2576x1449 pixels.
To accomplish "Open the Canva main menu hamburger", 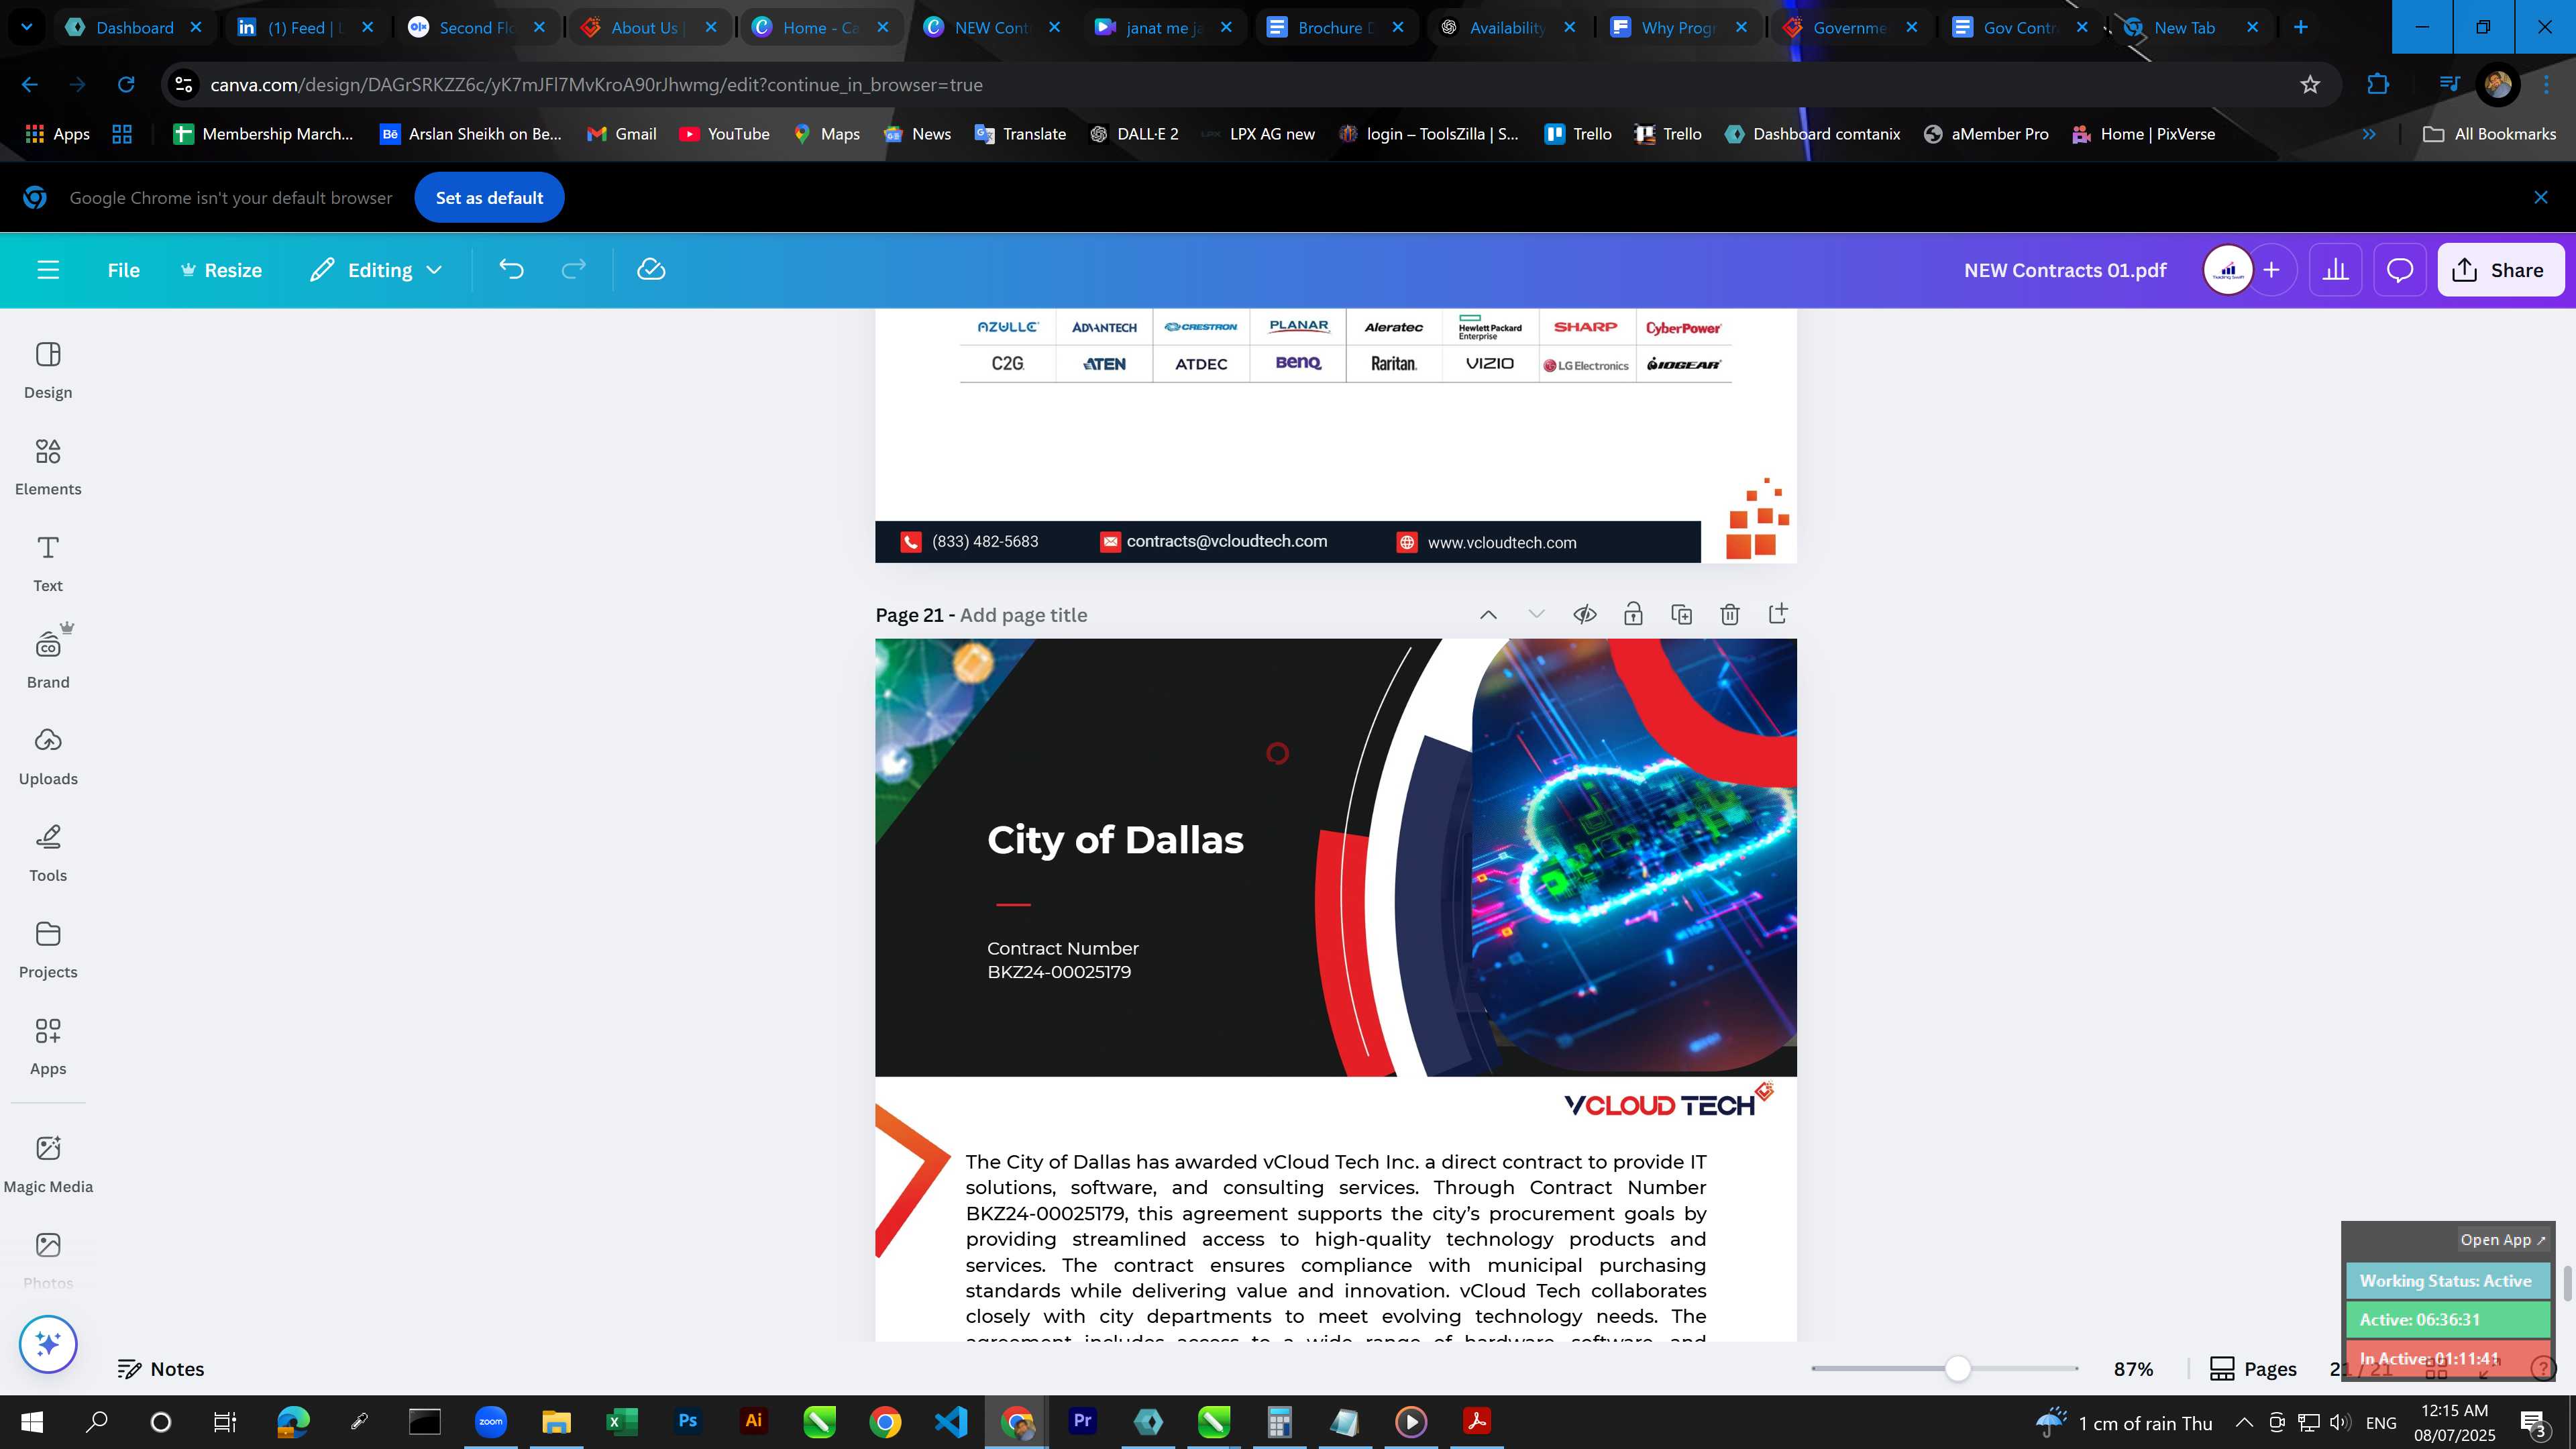I will (x=48, y=270).
